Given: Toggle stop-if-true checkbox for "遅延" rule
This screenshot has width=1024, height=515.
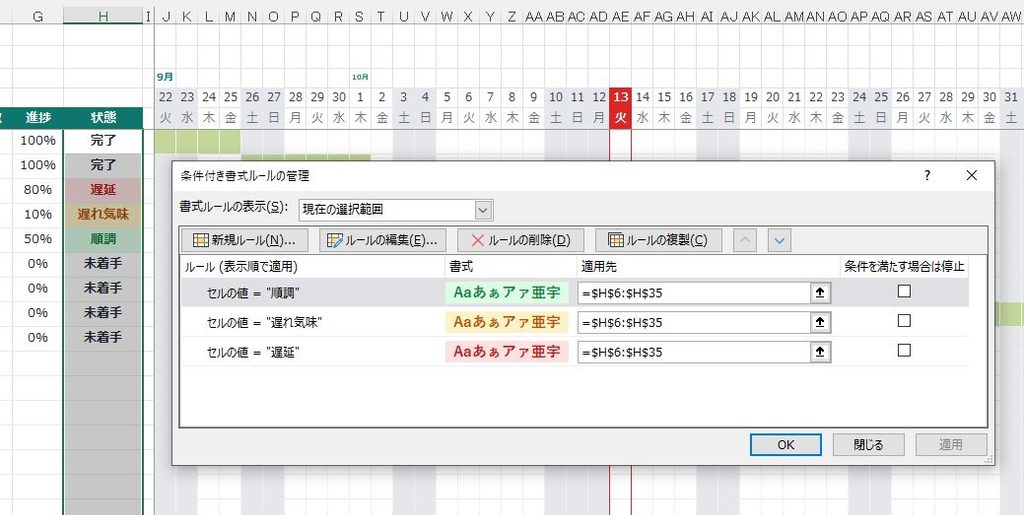Looking at the screenshot, I should 904,351.
